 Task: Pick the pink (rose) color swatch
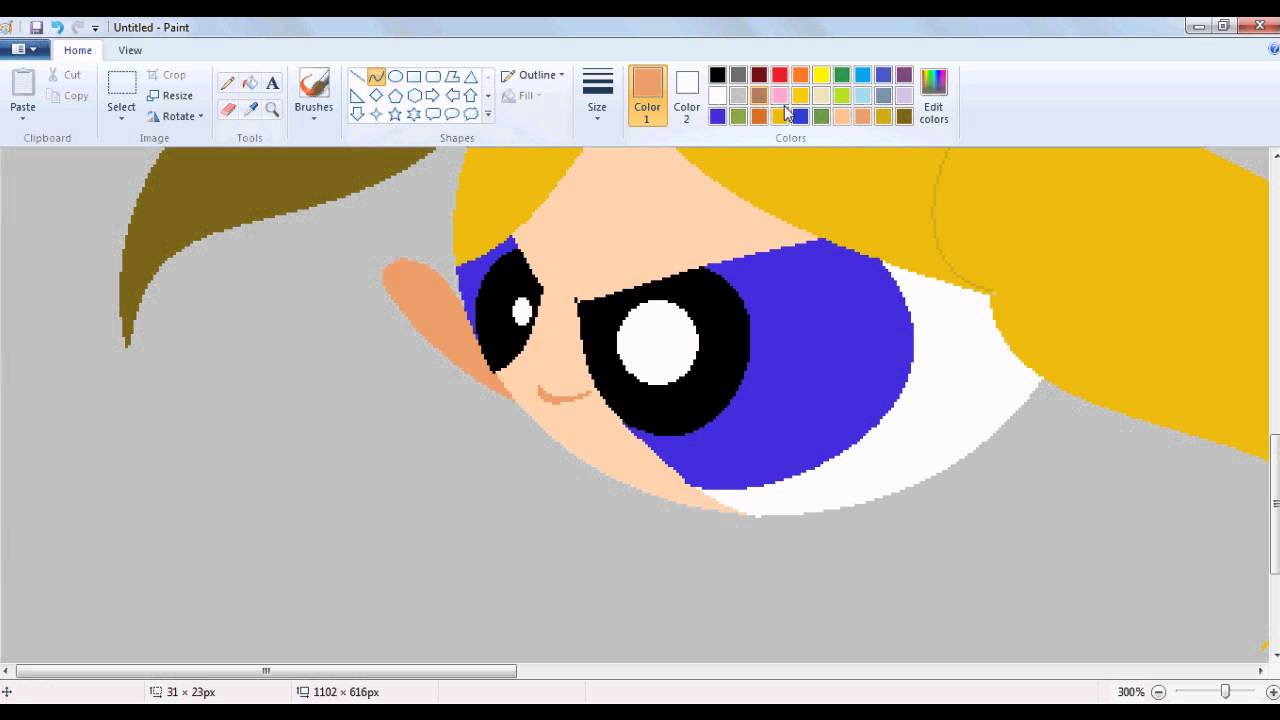coord(780,96)
